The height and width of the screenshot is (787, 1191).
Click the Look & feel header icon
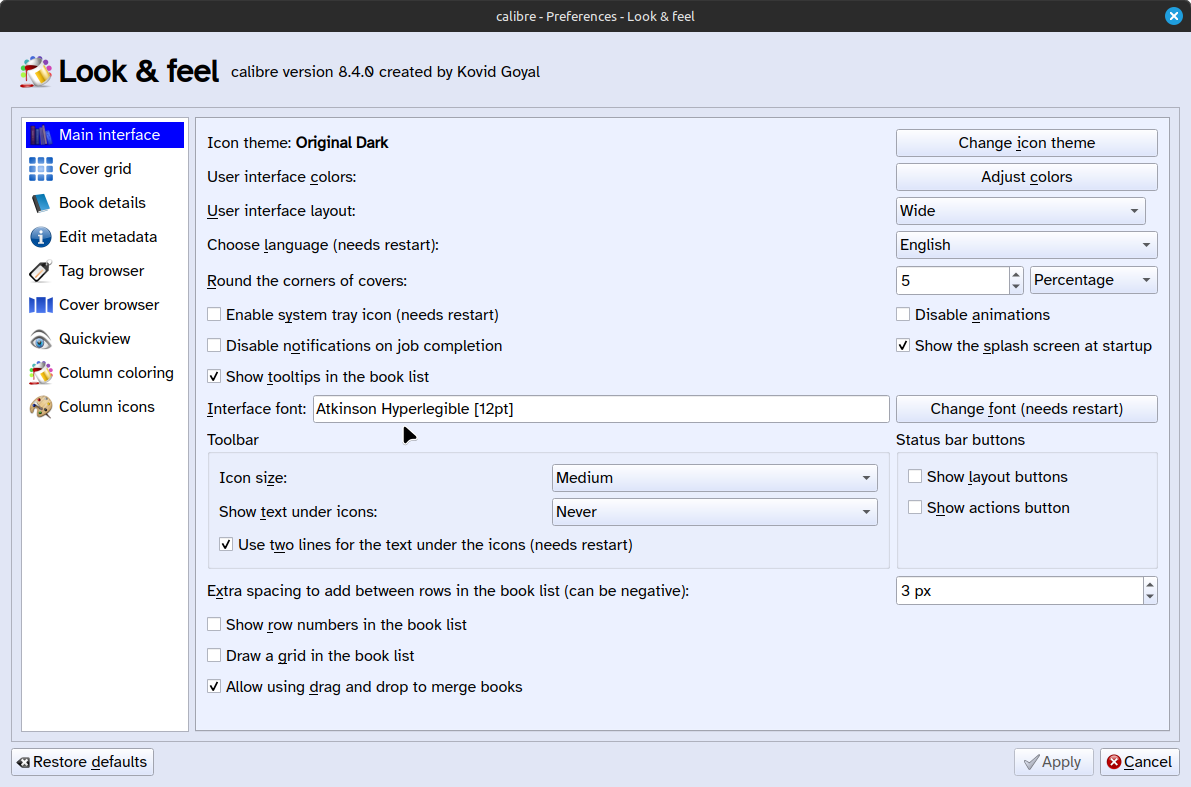click(x=36, y=72)
